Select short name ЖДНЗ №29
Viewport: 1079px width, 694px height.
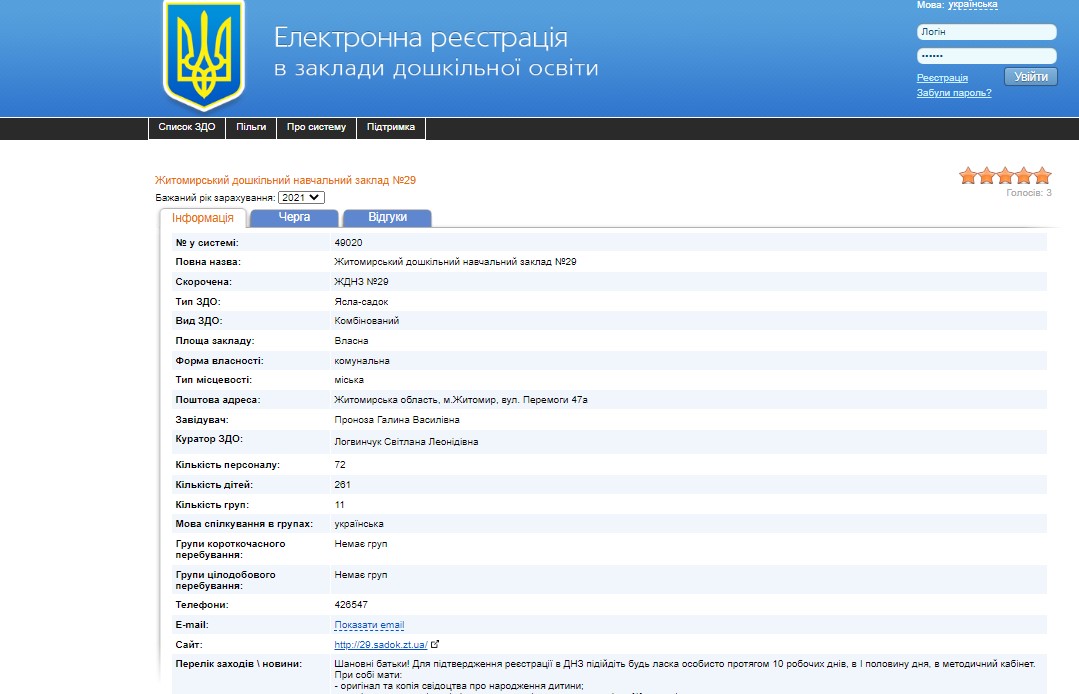point(361,282)
